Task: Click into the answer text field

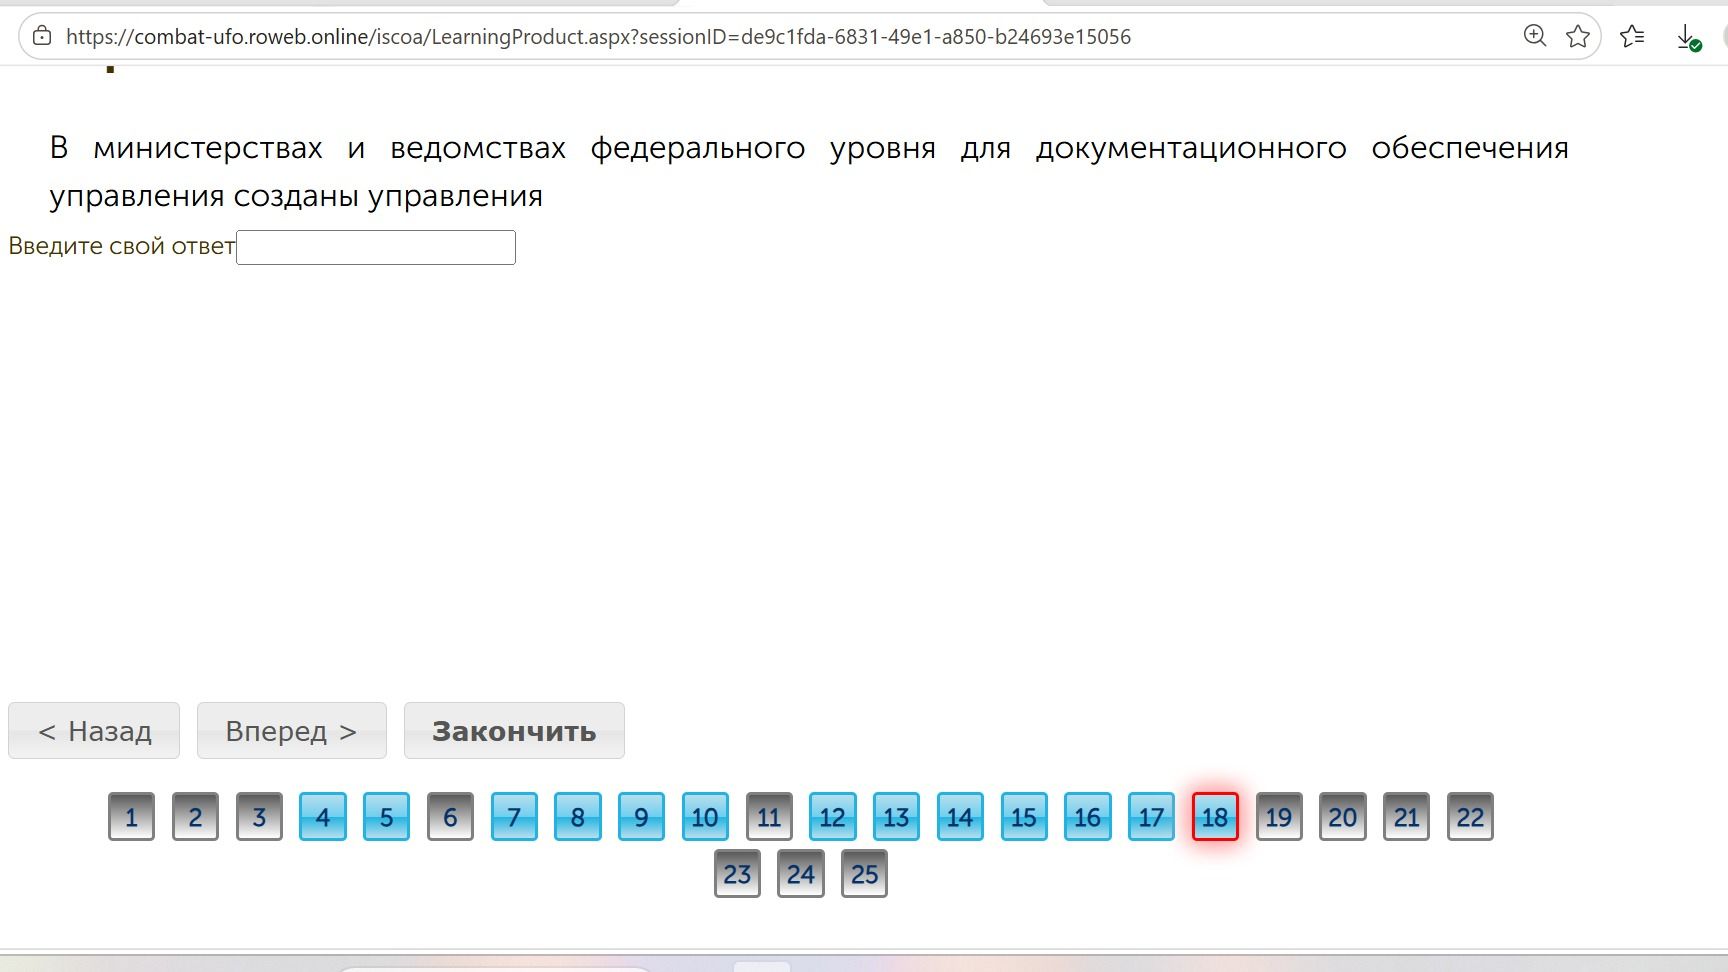Action: pyautogui.click(x=376, y=247)
